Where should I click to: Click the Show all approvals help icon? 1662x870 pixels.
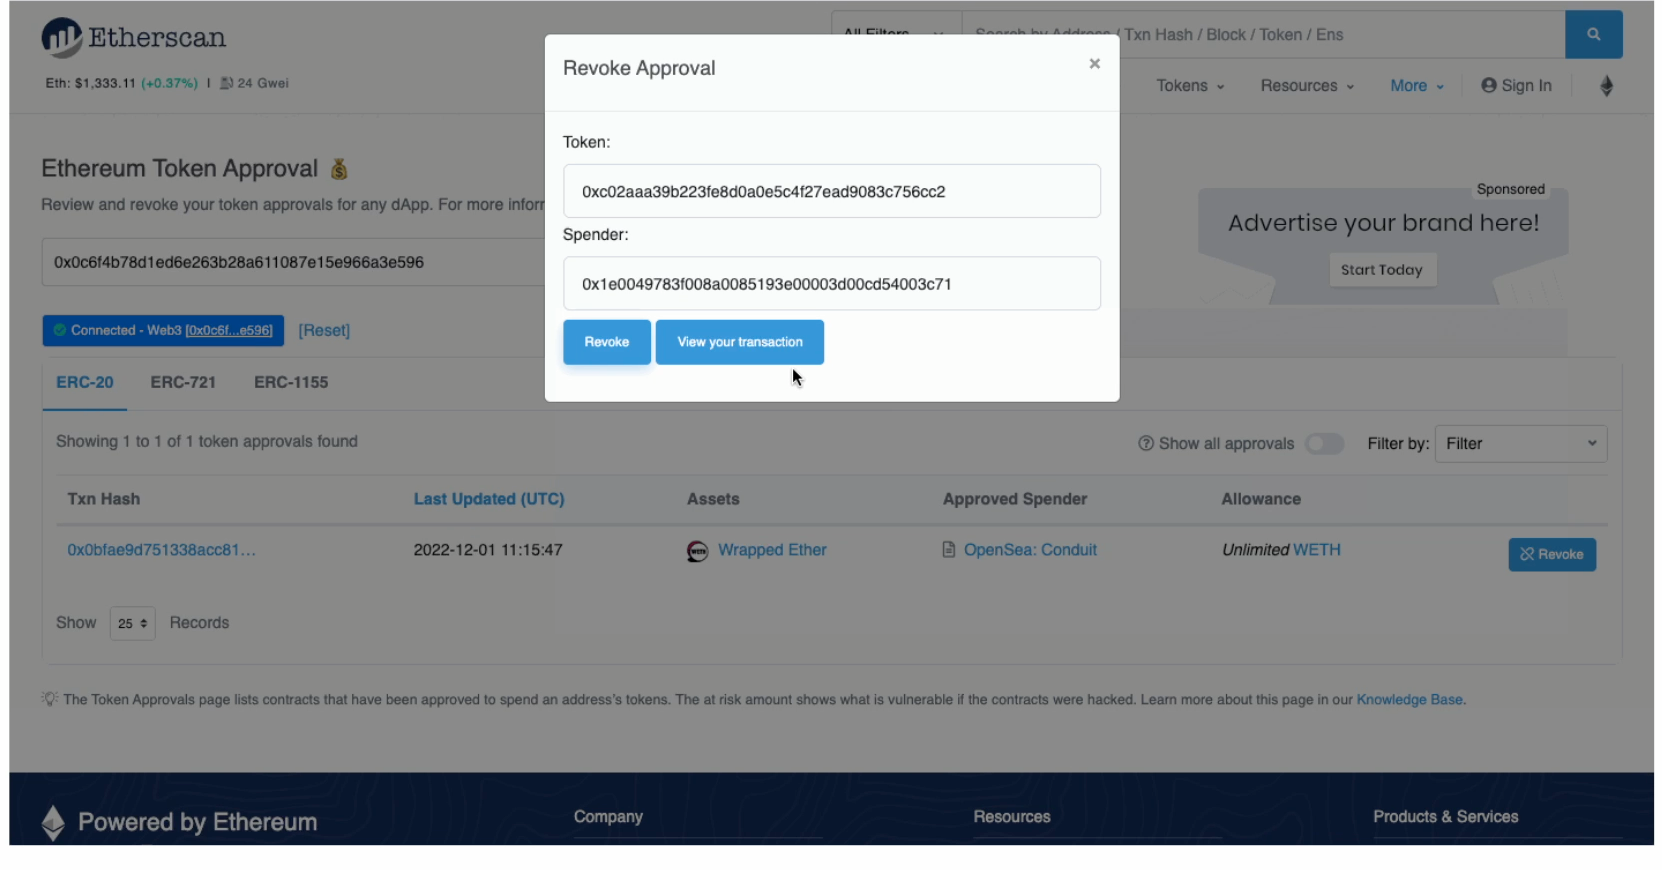(1146, 443)
